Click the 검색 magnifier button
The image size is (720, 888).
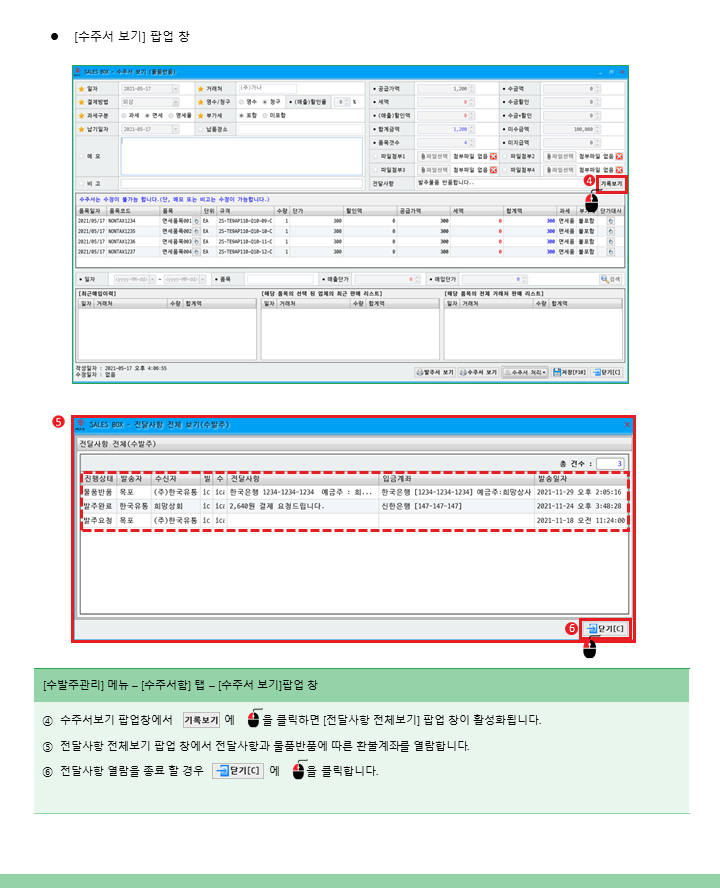pos(611,279)
